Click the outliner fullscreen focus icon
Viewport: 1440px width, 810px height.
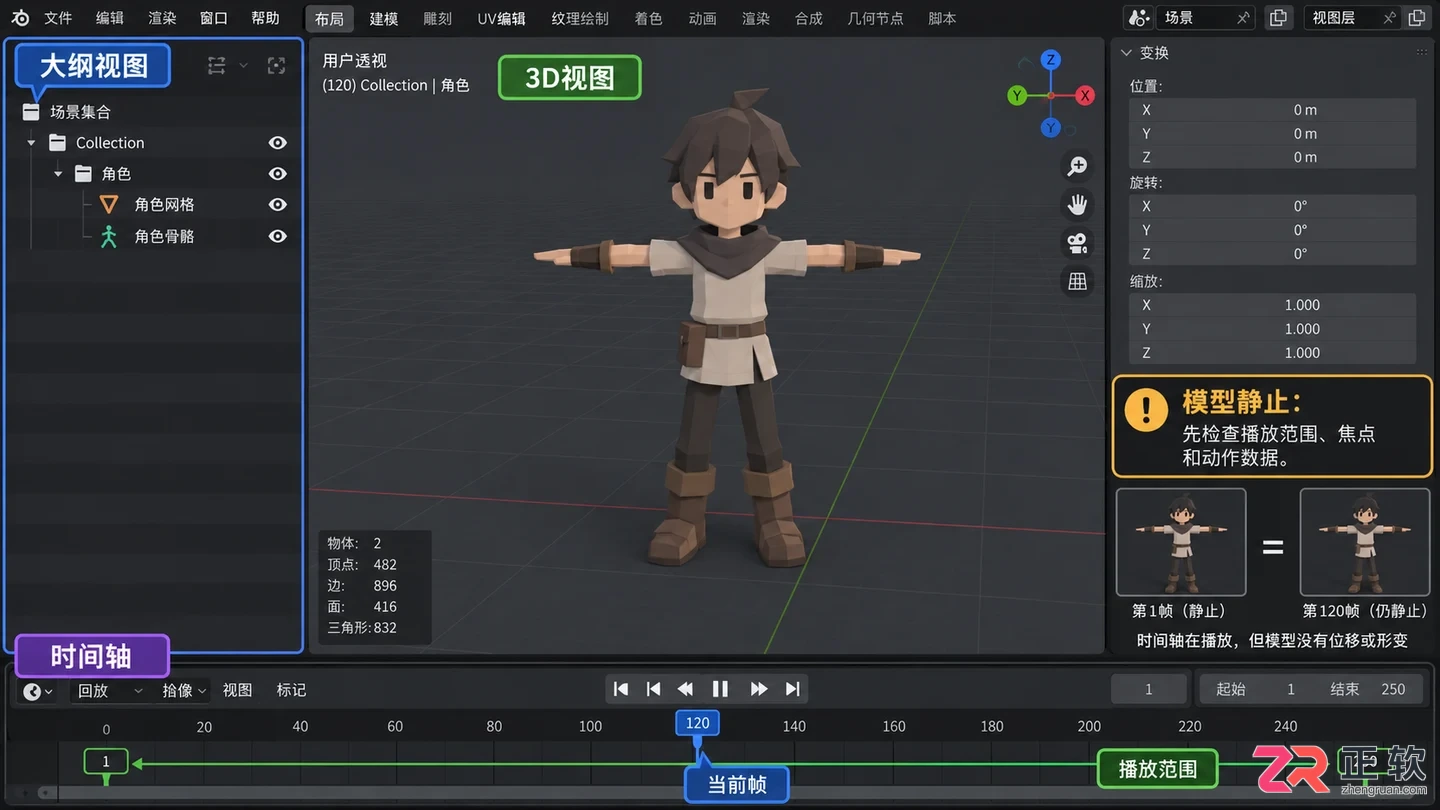(x=277, y=66)
